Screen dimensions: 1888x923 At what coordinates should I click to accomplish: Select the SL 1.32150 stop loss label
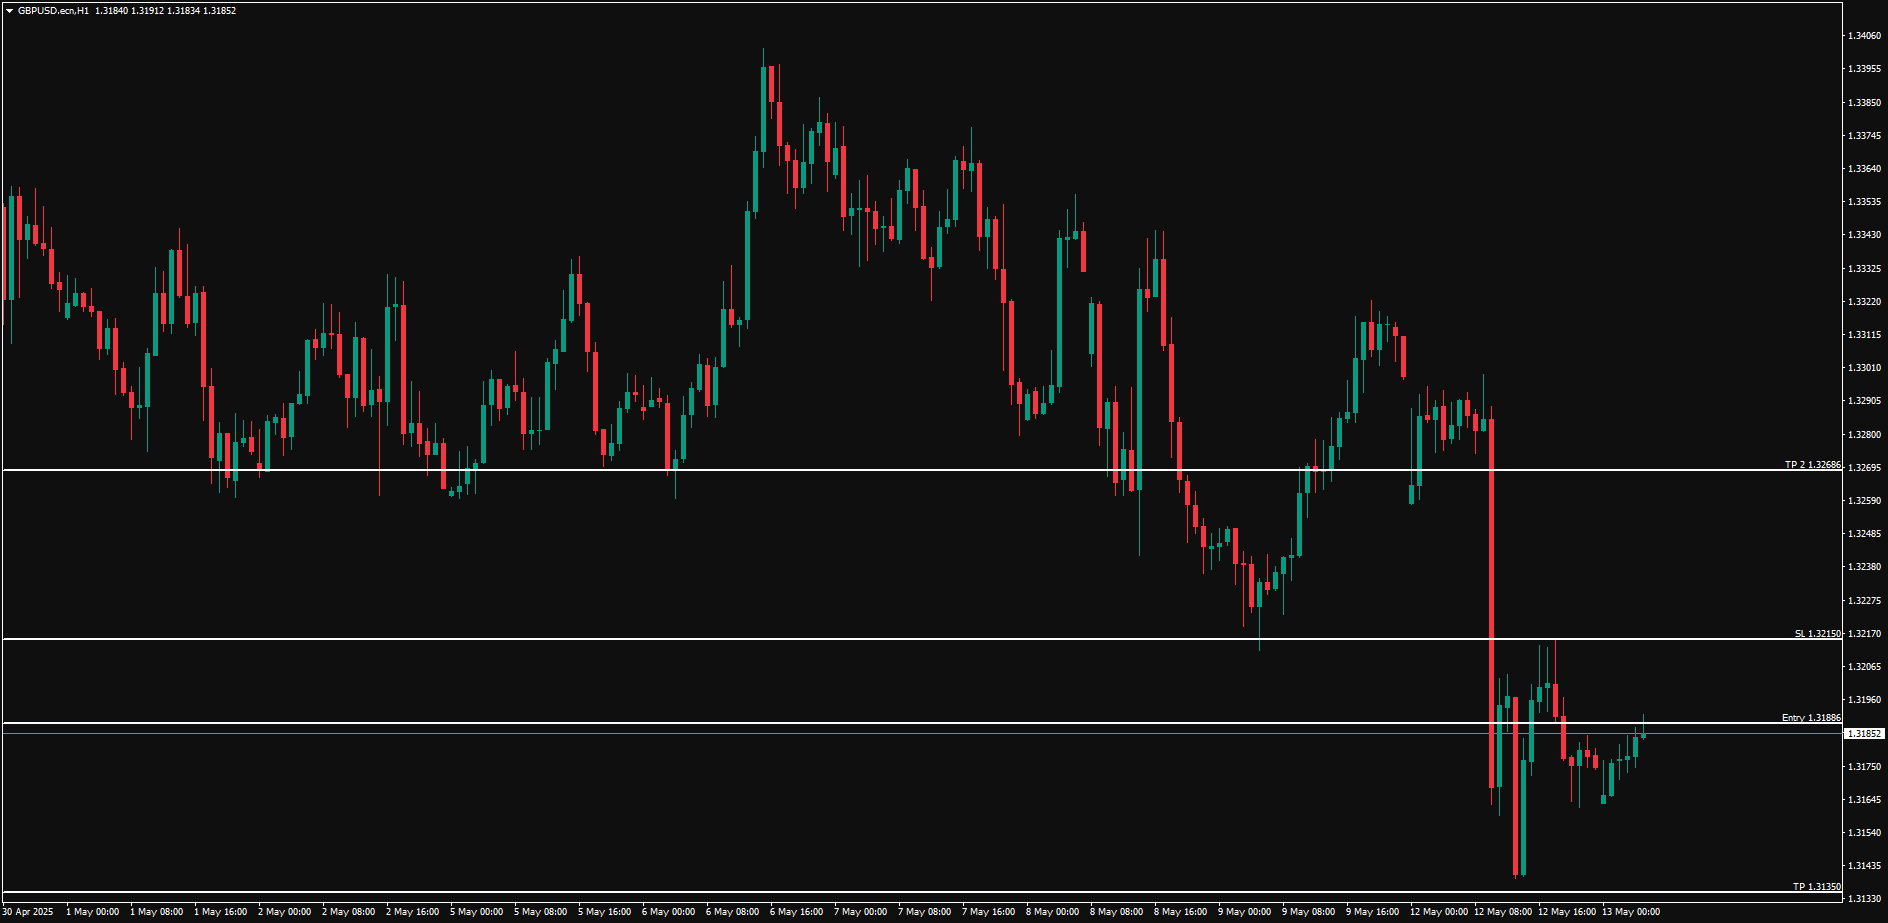click(1817, 634)
